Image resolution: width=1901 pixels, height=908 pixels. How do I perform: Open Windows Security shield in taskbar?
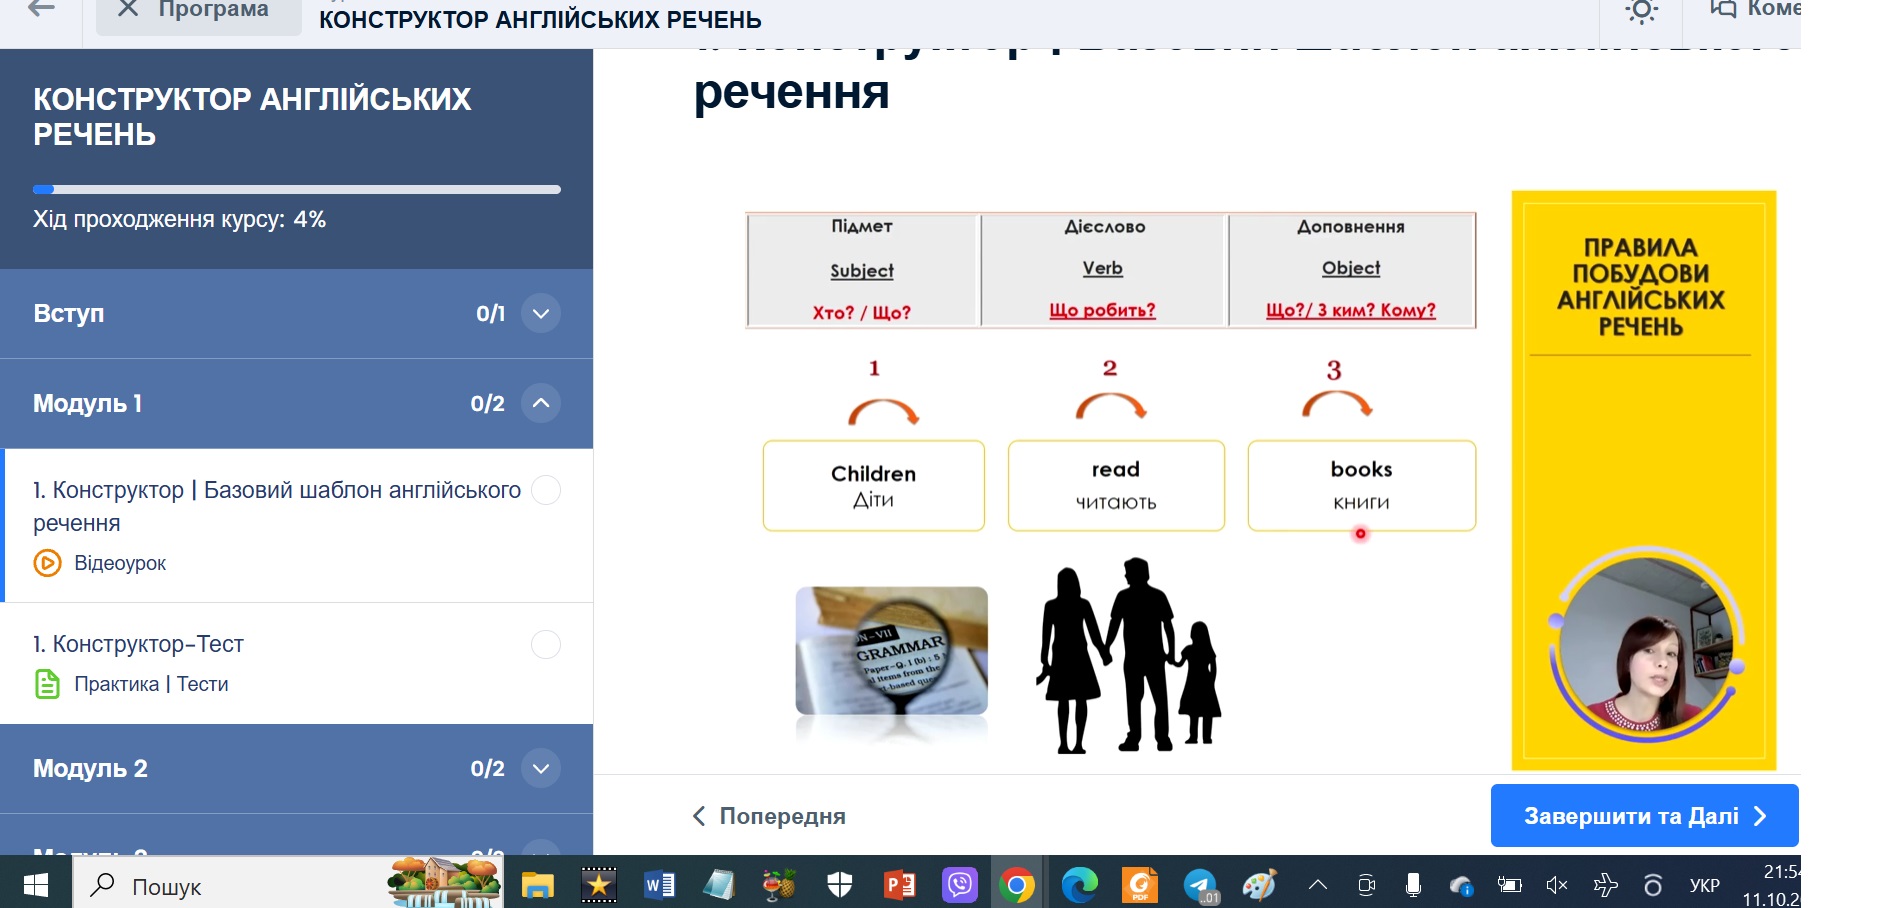coord(839,885)
